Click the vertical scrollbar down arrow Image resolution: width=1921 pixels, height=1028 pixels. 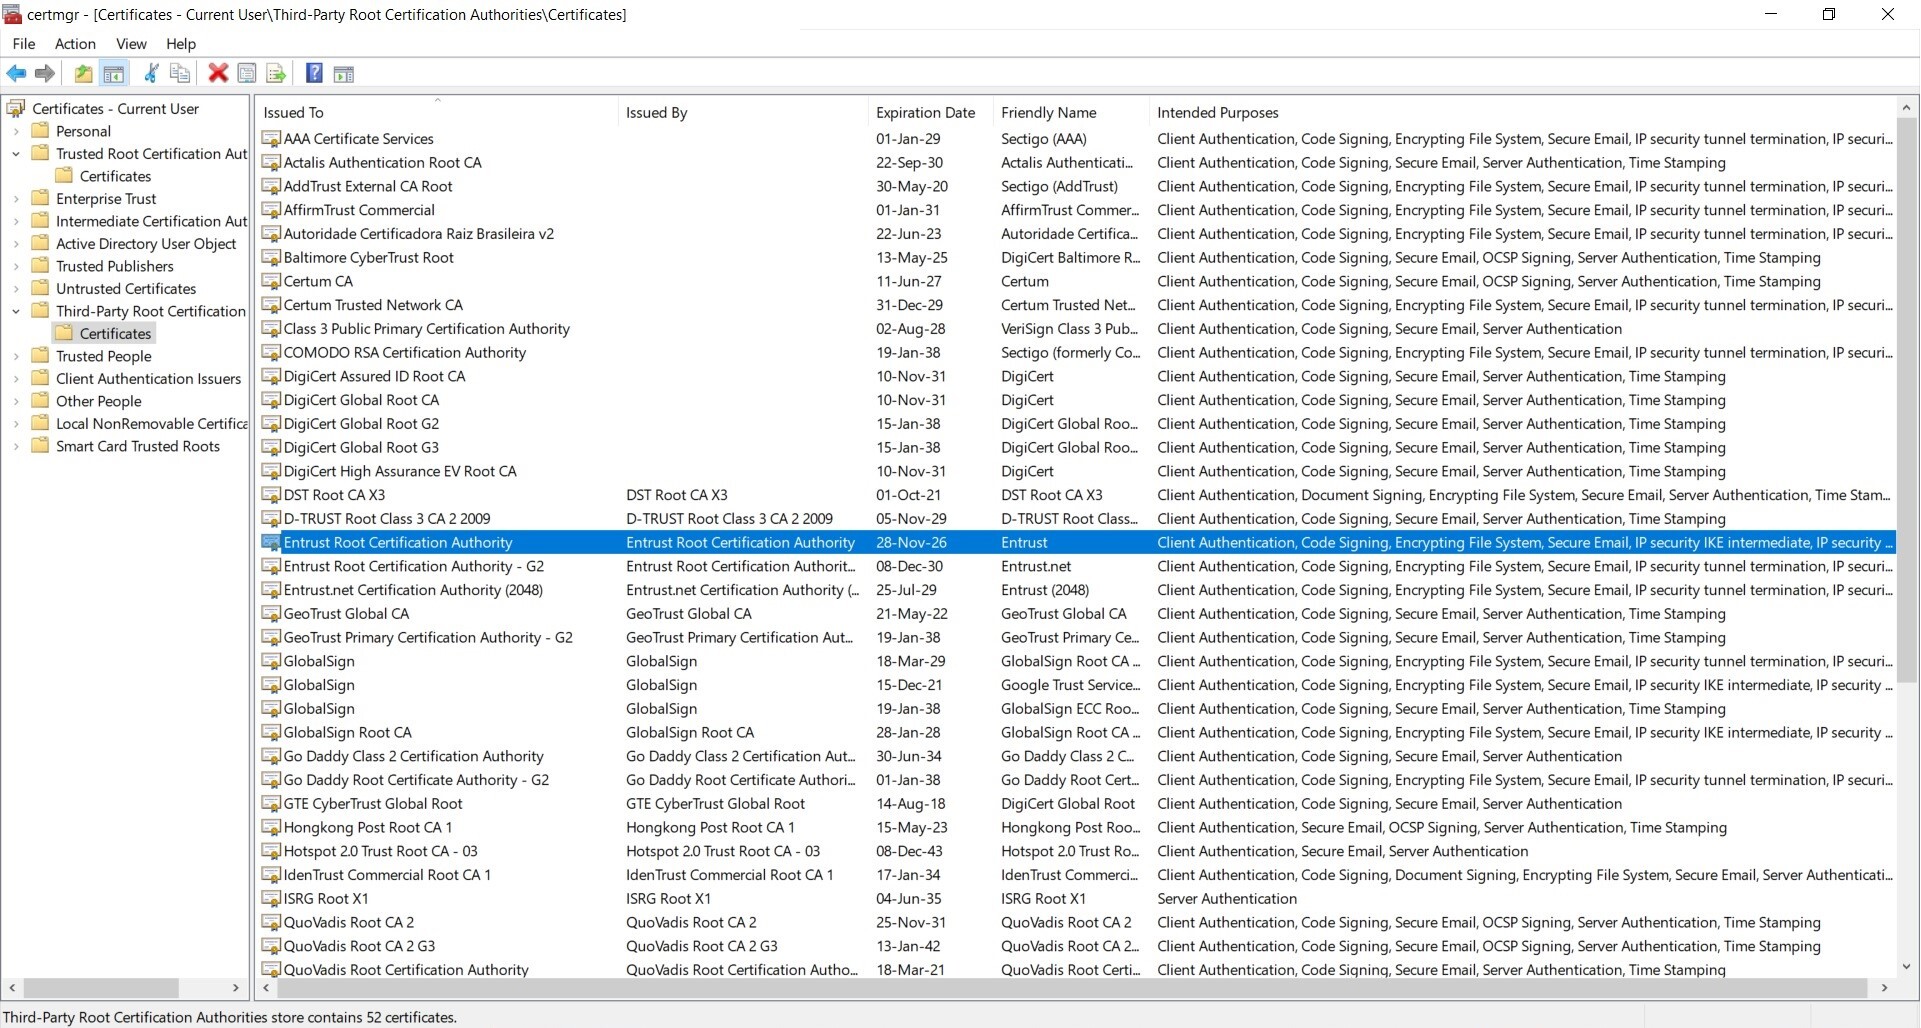(1906, 967)
